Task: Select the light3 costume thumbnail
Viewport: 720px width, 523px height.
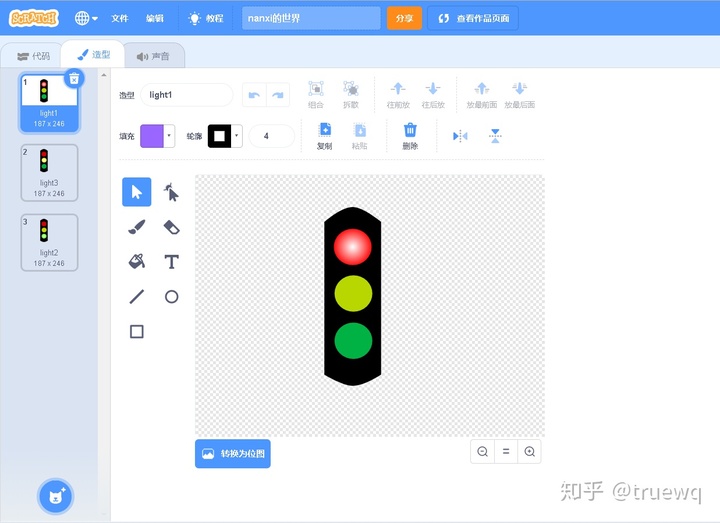Action: (49, 173)
